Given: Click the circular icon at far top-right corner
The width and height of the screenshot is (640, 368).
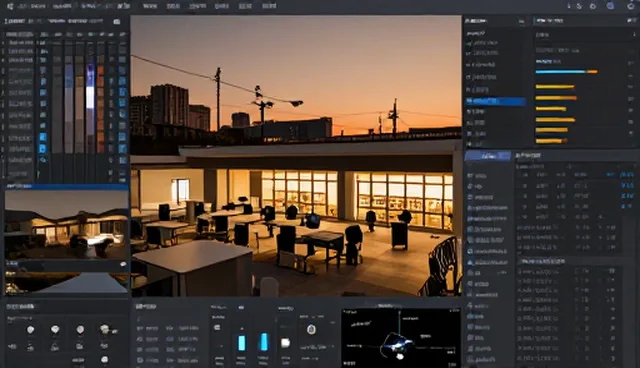Looking at the screenshot, I should (x=631, y=6).
